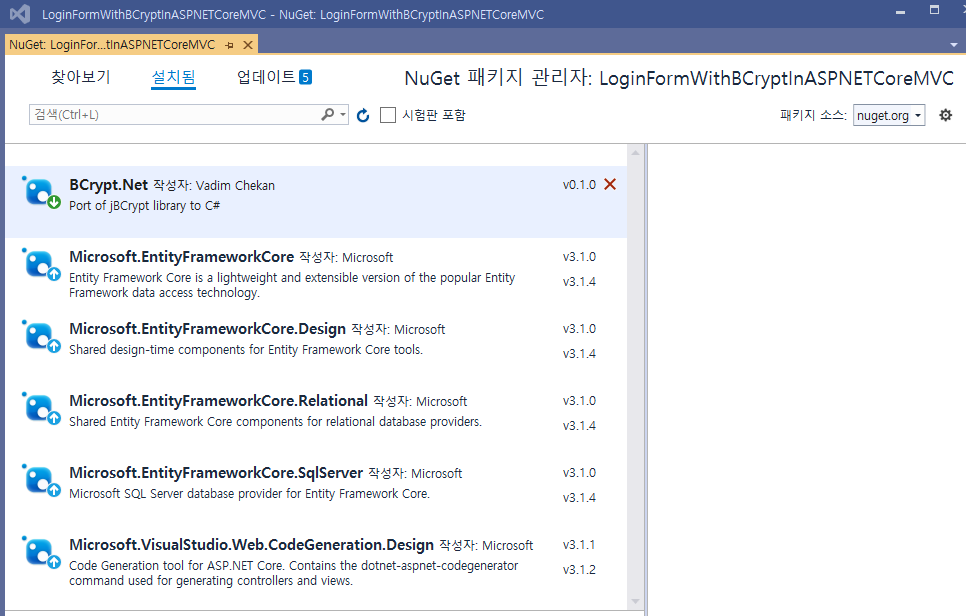
Task: Select Microsoft.EntityFrameworkCore.SqlServer title
Action: [216, 473]
